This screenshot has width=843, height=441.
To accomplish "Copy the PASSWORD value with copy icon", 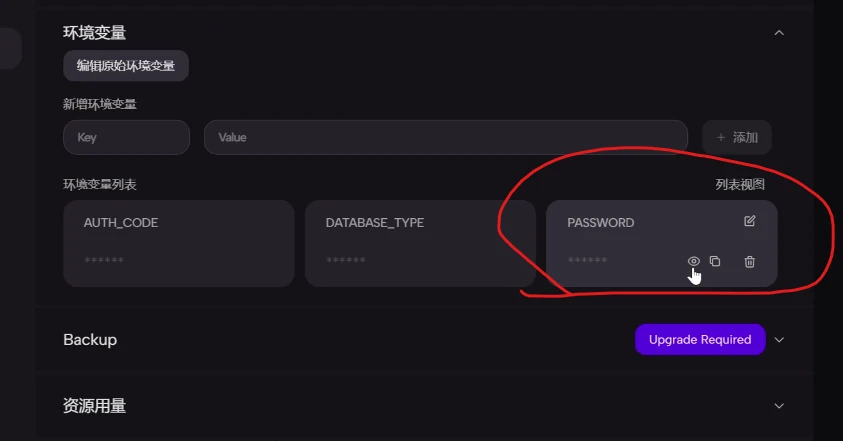I will 715,261.
